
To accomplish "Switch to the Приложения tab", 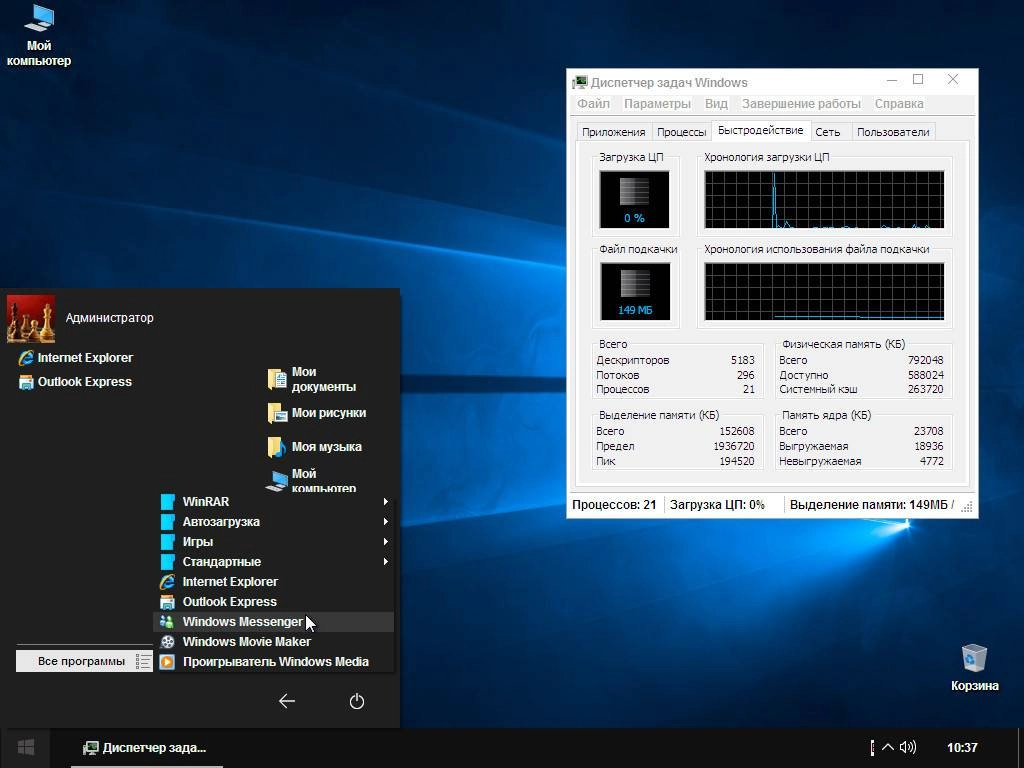I will (613, 132).
